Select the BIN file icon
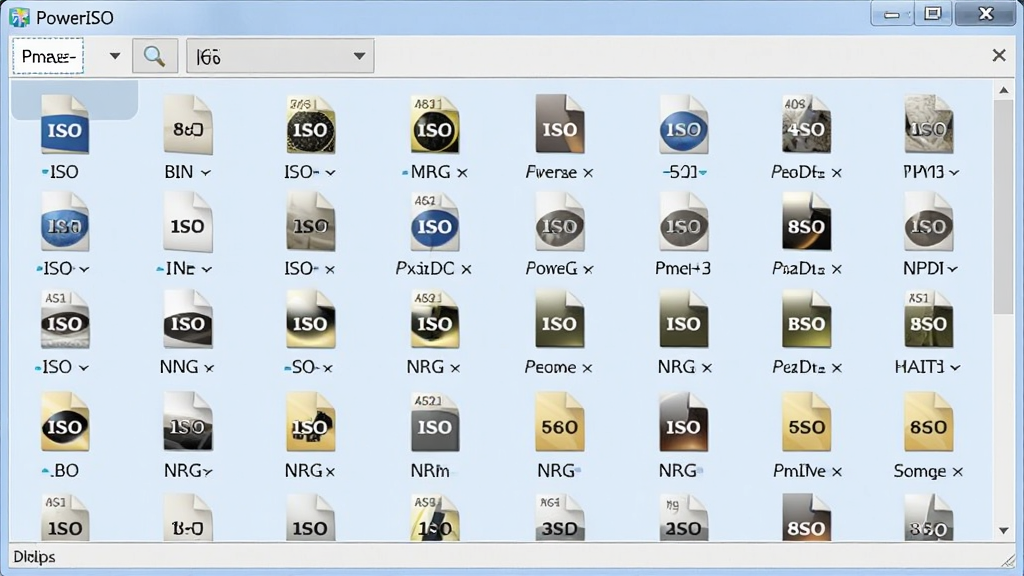The width and height of the screenshot is (1024, 576). click(188, 125)
